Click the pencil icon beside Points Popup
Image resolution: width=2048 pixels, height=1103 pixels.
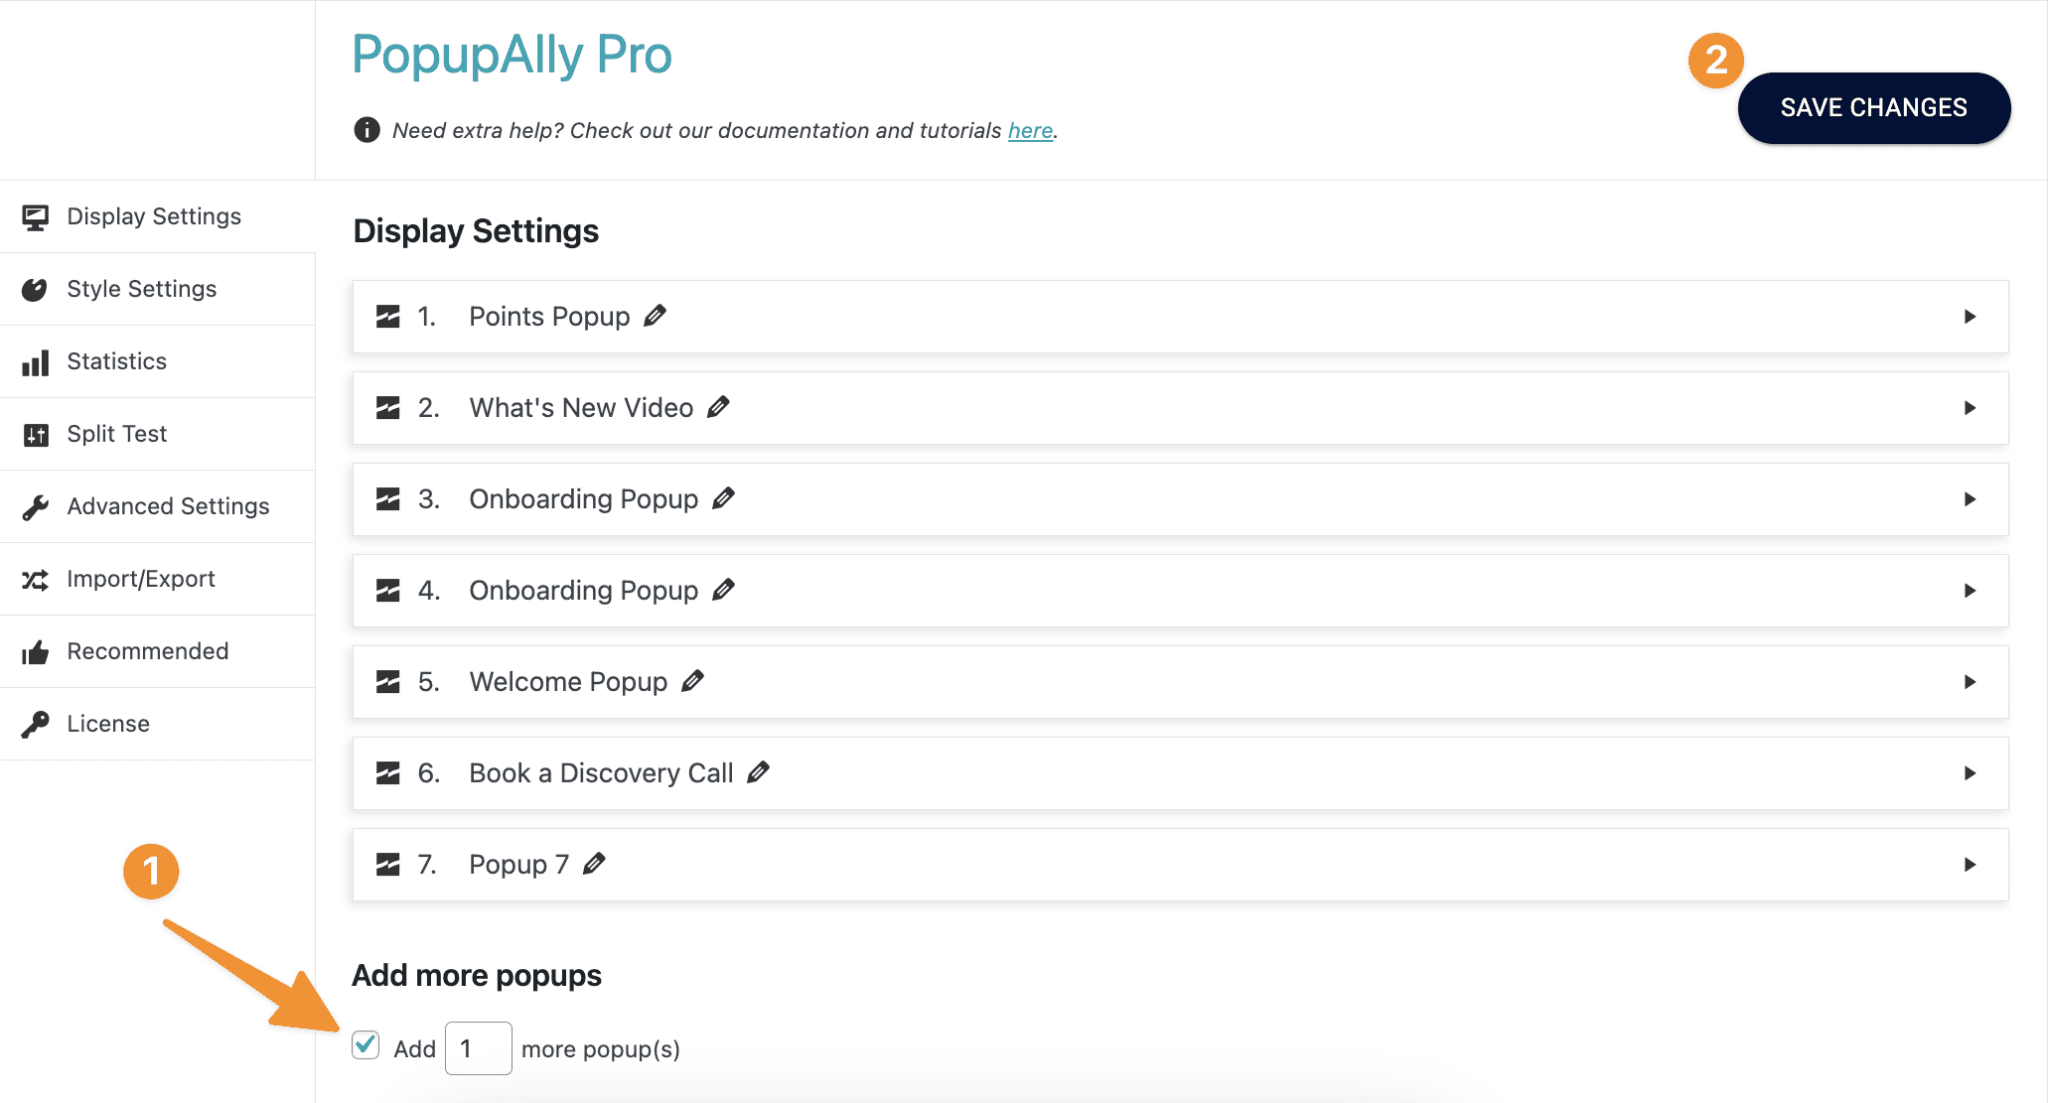[655, 316]
